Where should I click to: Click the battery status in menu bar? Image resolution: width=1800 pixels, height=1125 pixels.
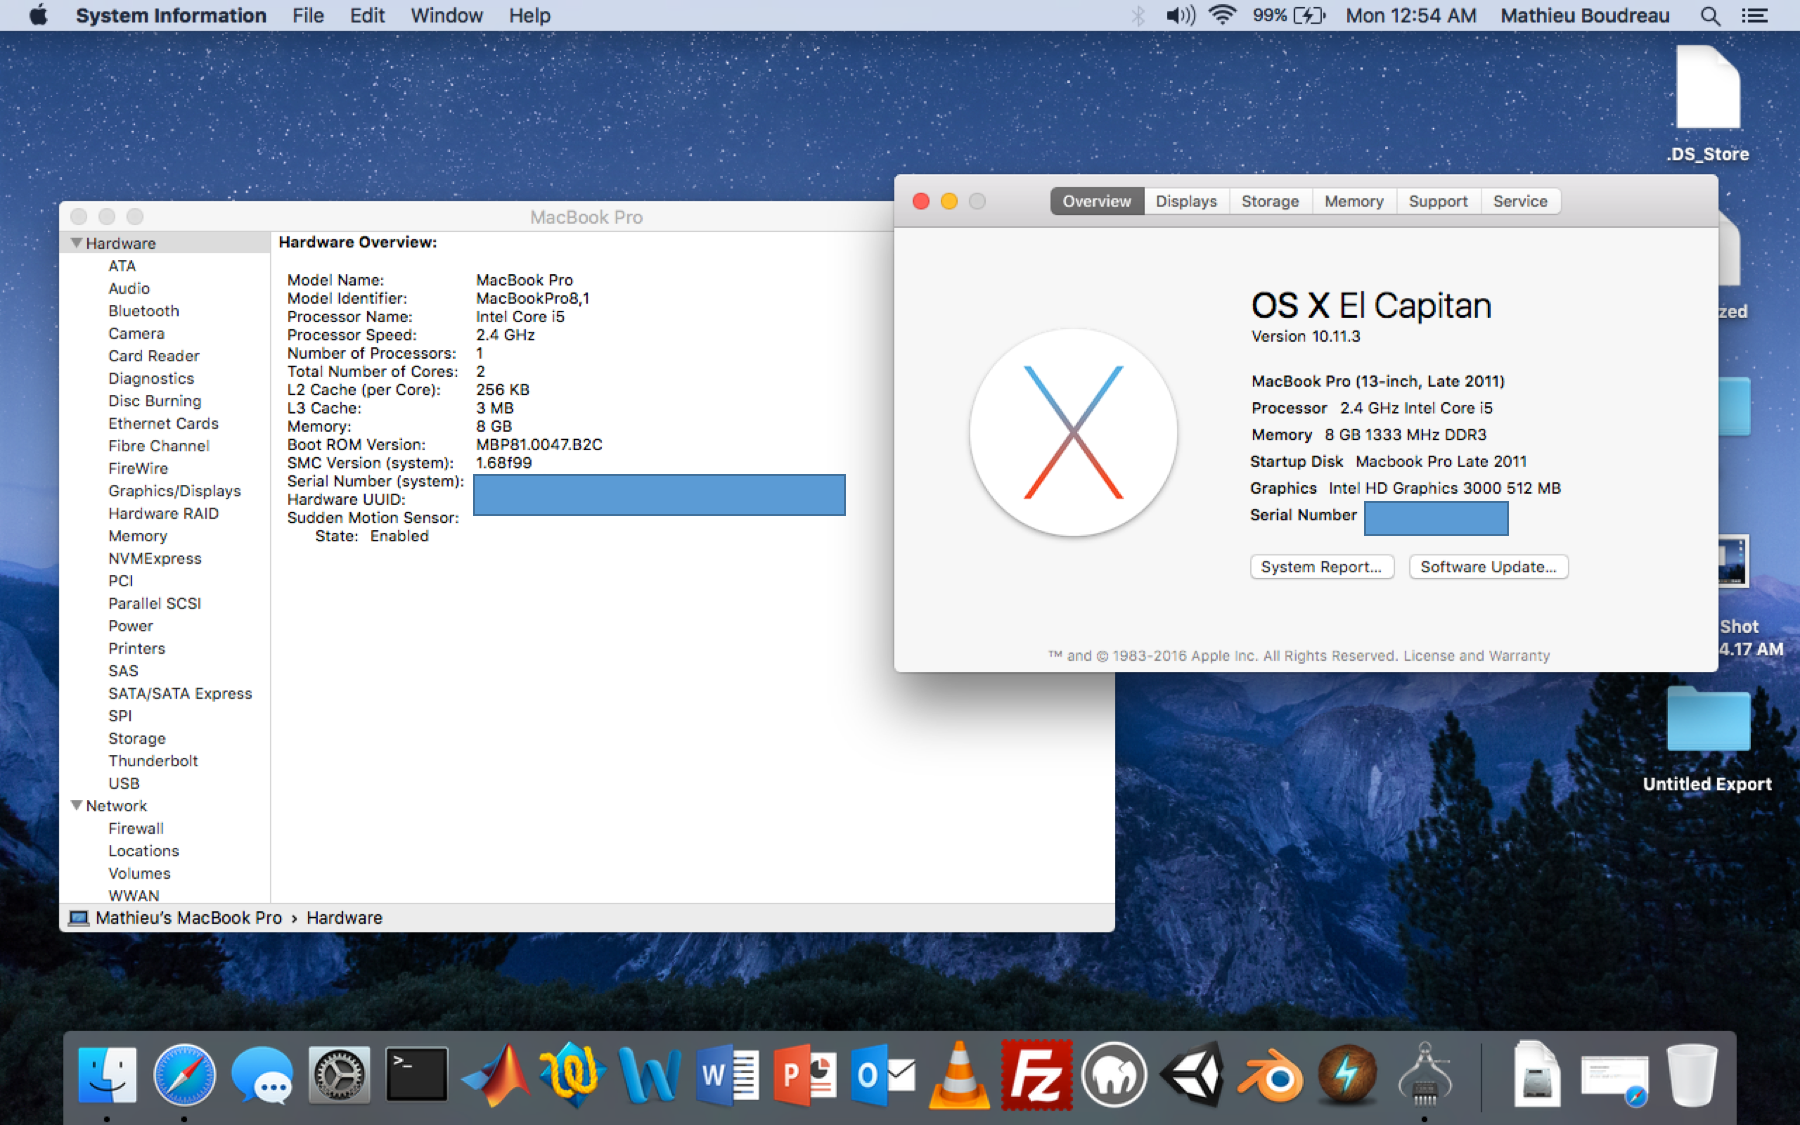tap(1289, 15)
